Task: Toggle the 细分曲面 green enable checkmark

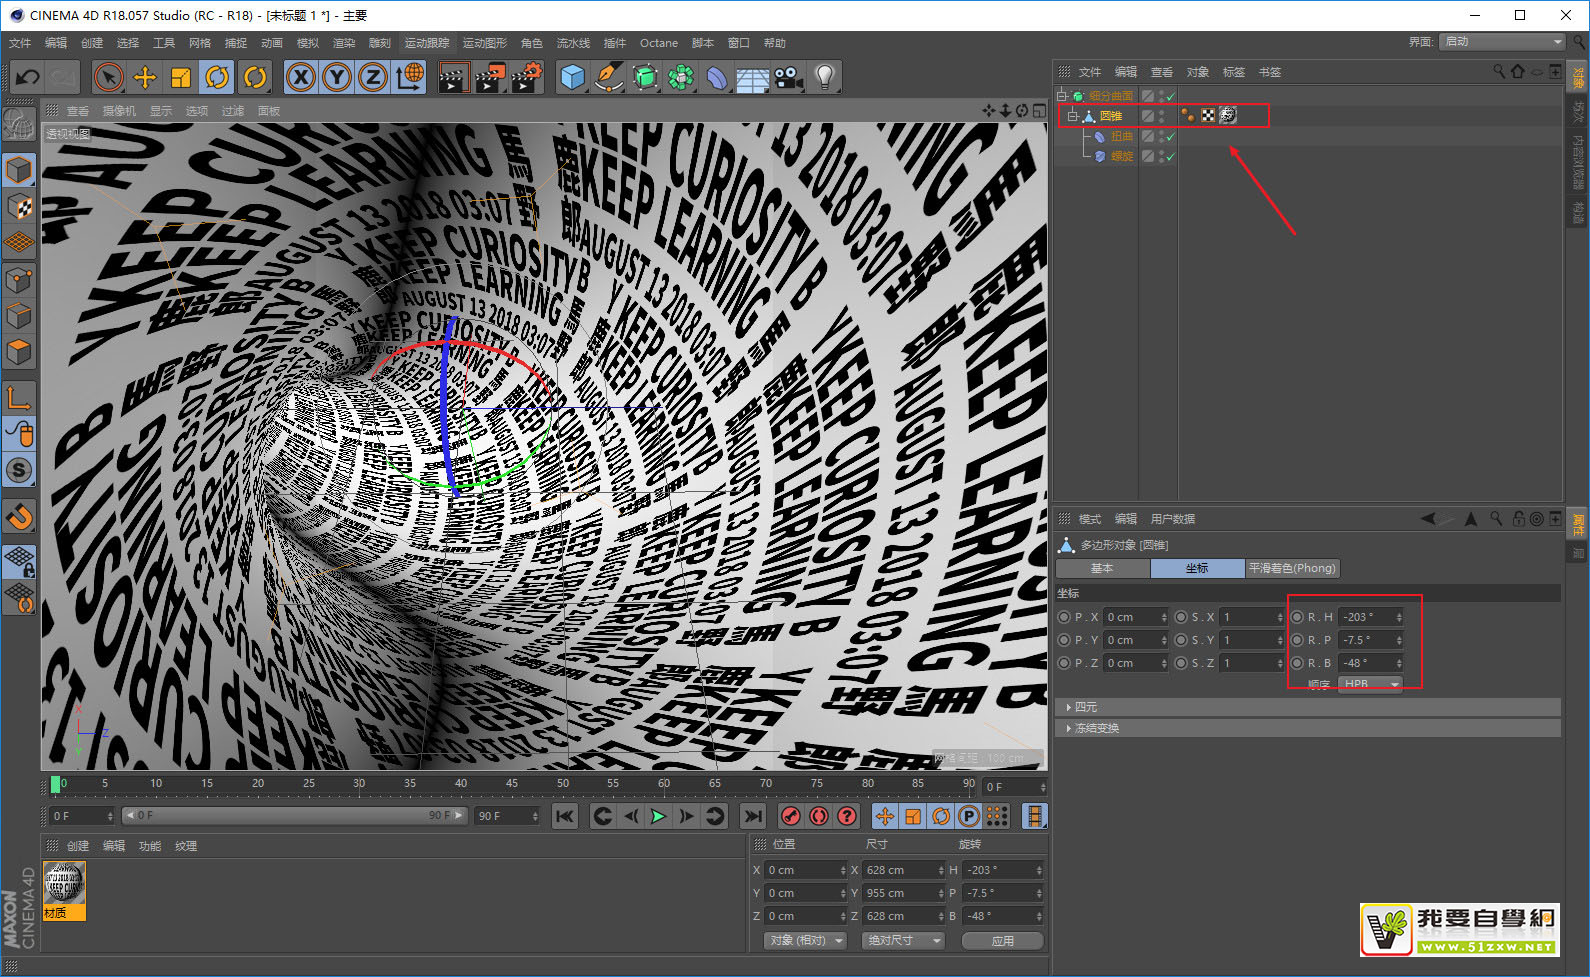Action: [x=1170, y=96]
